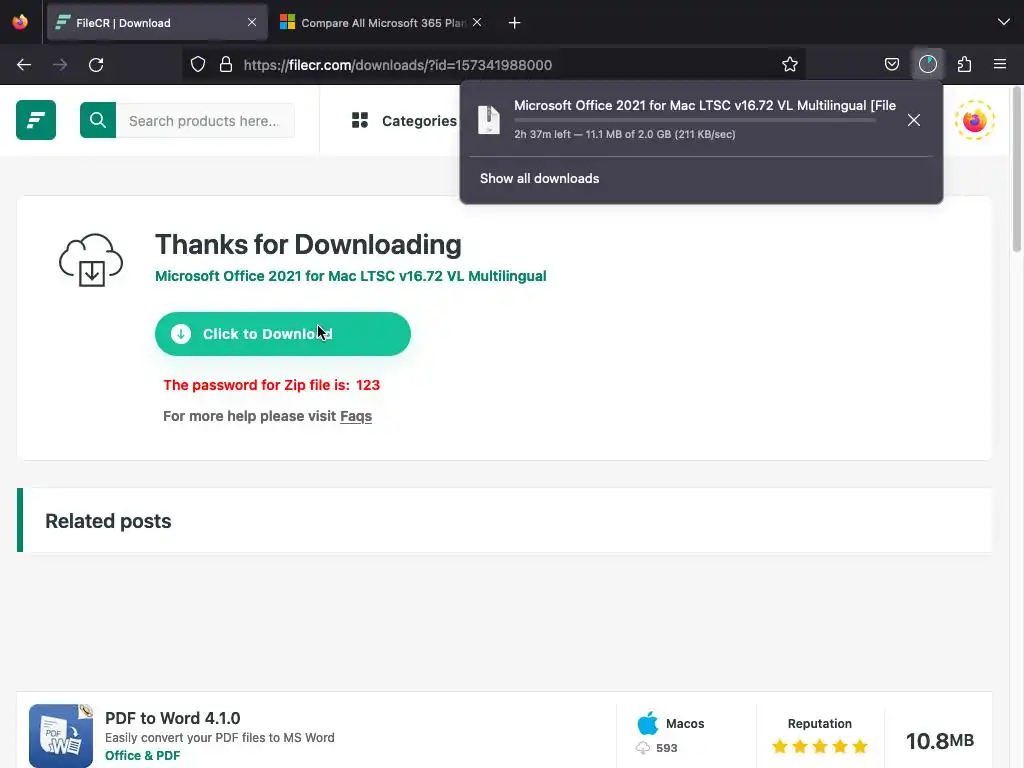Close the FileCR Download tab
This screenshot has height=768, width=1024.
point(252,22)
